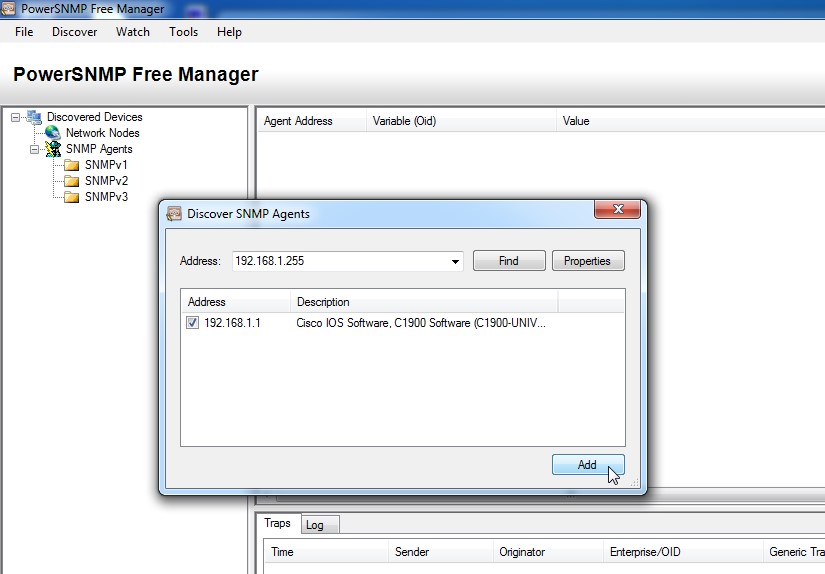Click the Originator column header

(548, 552)
